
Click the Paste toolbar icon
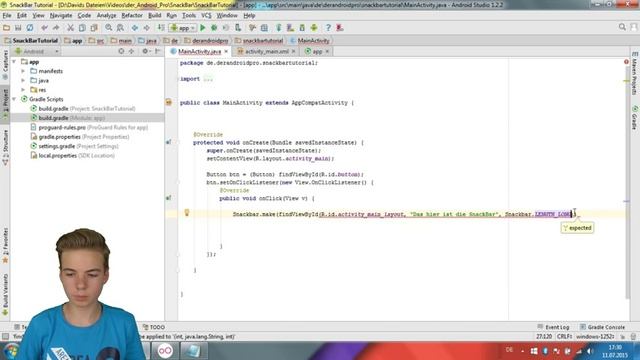click(x=94, y=28)
